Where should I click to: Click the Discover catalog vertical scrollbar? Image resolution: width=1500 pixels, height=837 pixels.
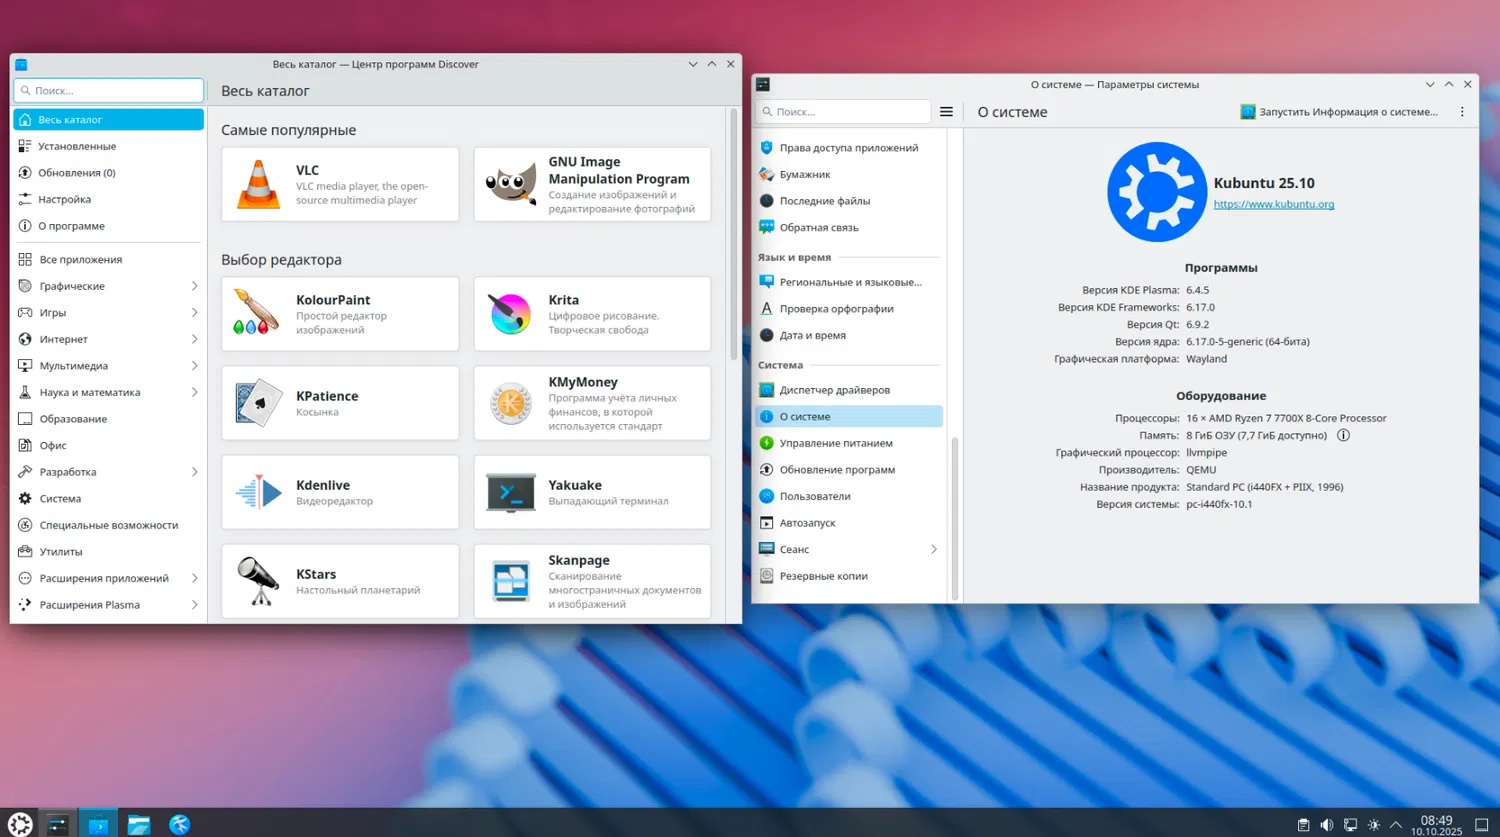(x=734, y=235)
